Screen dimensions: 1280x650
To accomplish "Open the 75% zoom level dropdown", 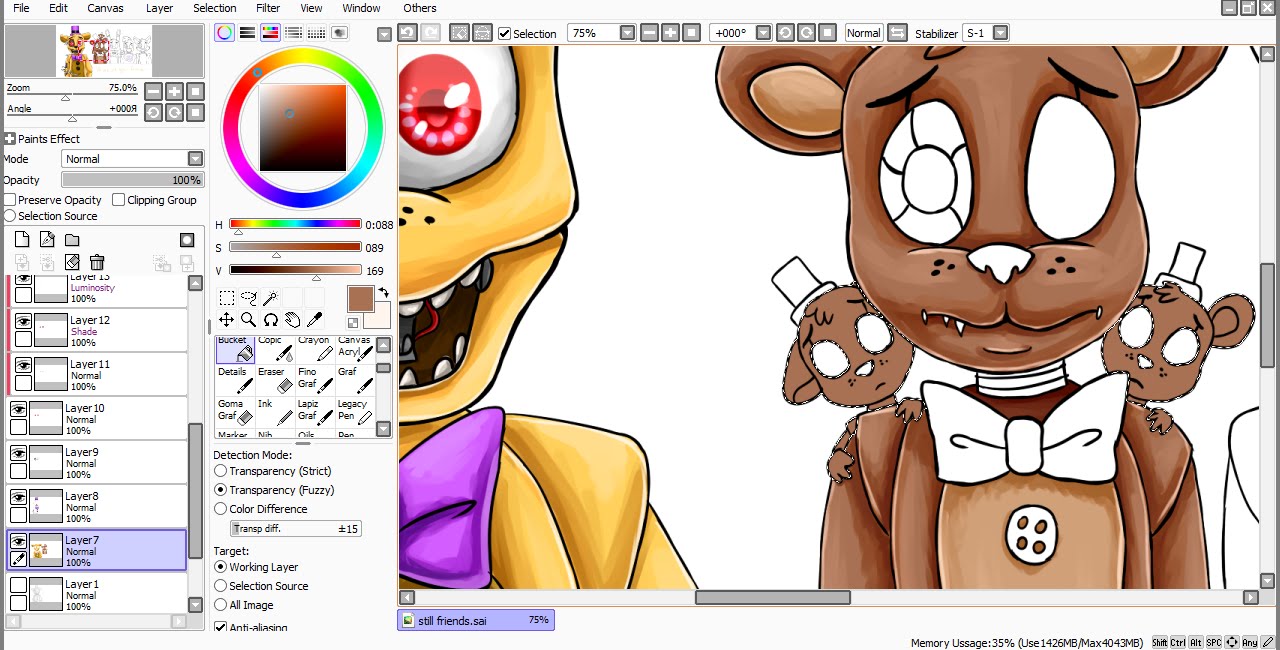I will [x=627, y=33].
